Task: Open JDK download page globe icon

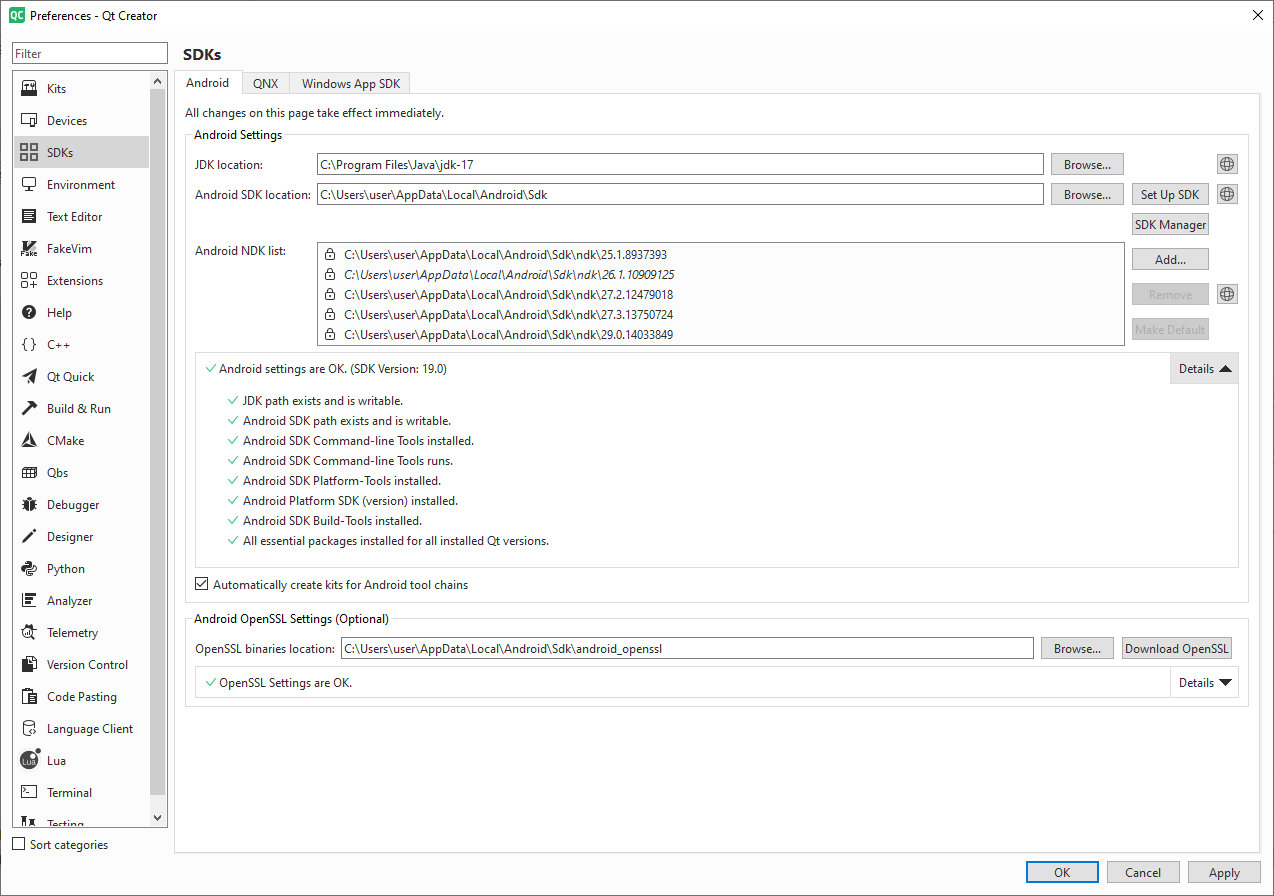Action: 1227,164
